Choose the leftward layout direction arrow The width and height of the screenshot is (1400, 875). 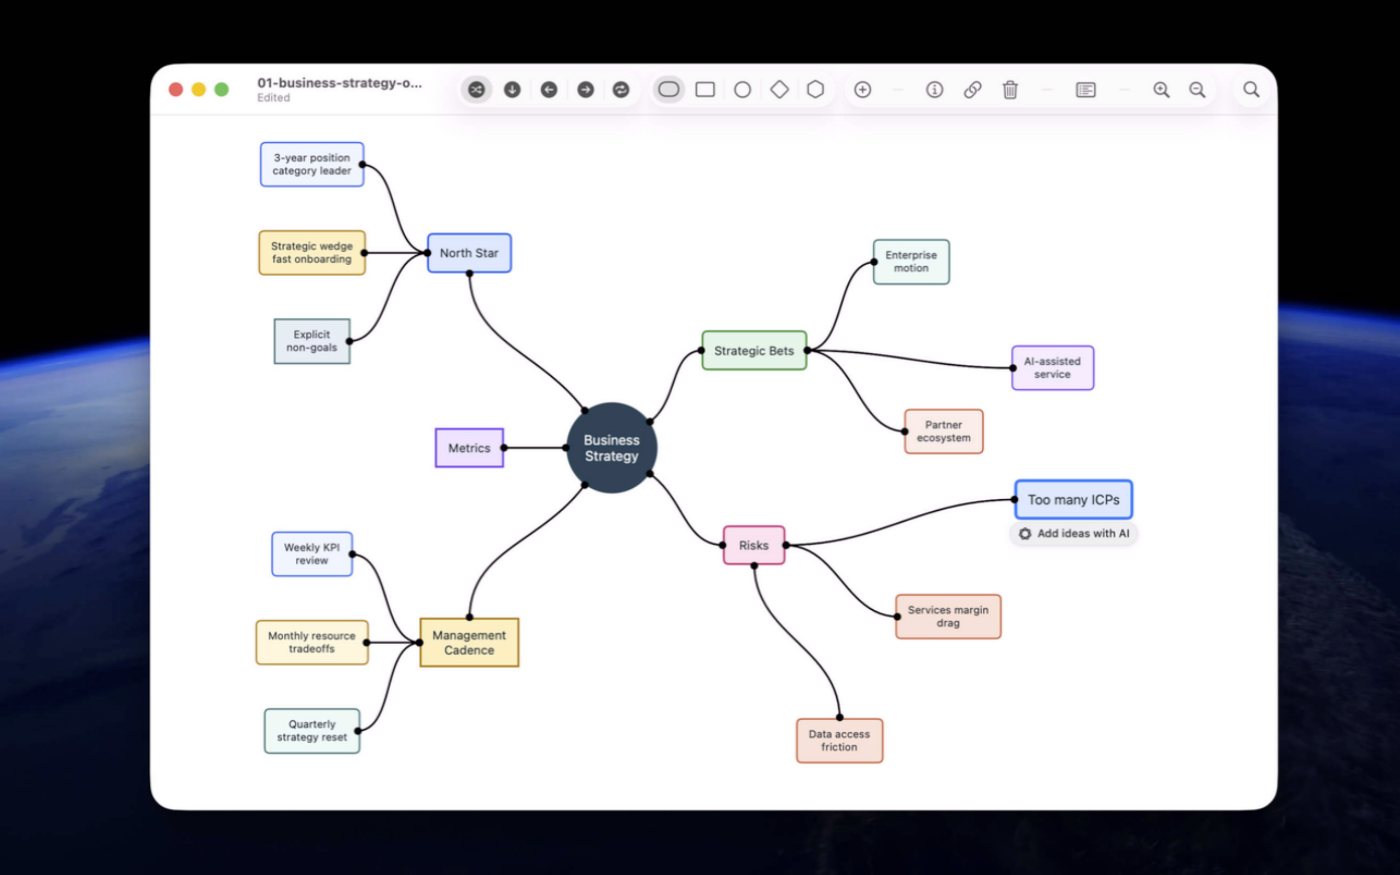(x=549, y=90)
